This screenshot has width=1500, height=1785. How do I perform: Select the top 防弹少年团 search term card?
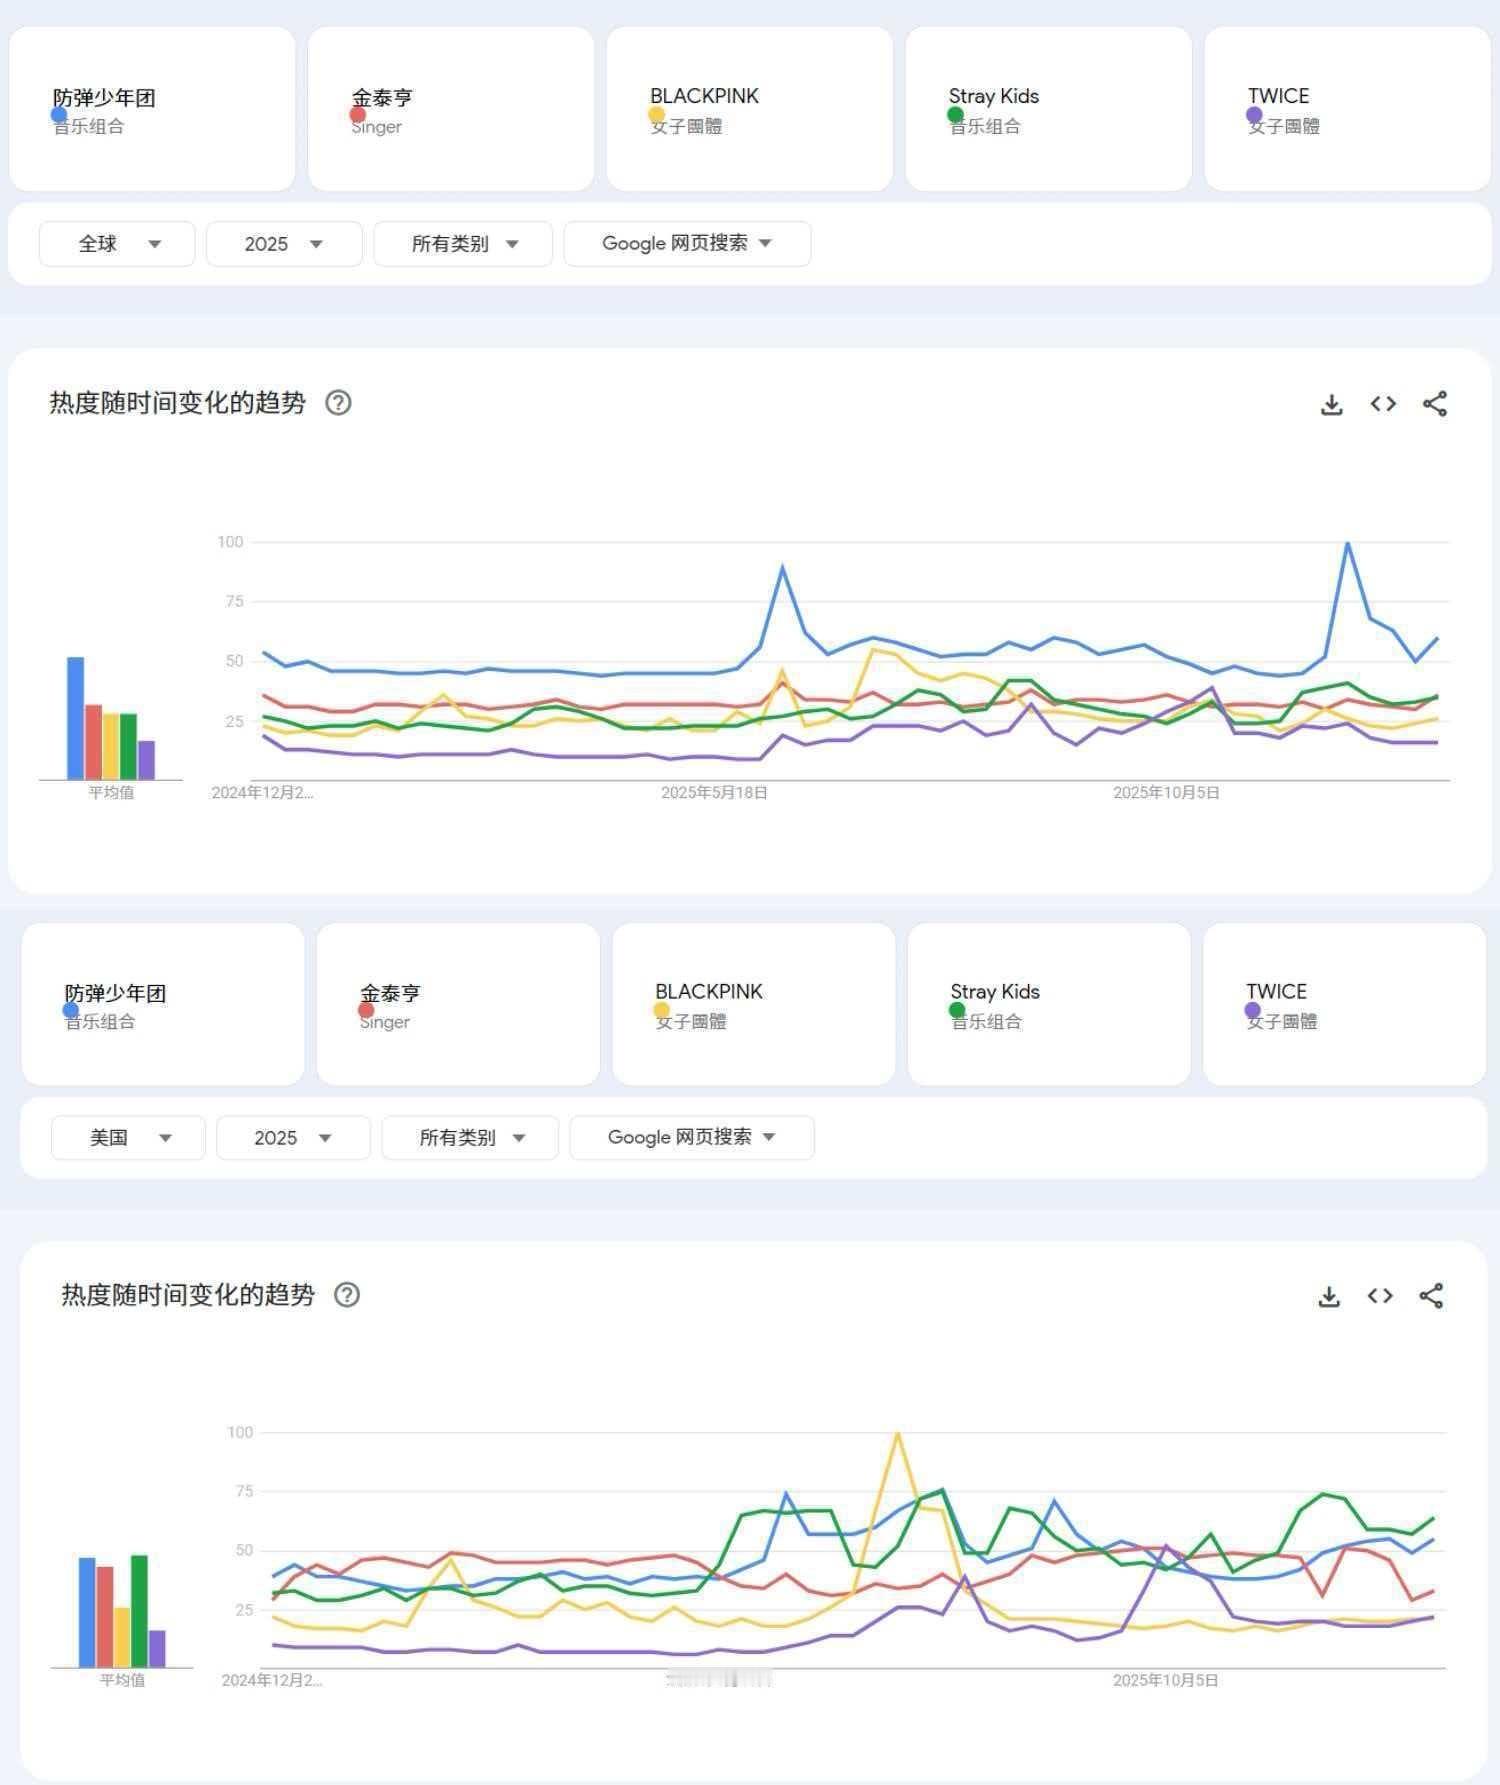click(152, 109)
